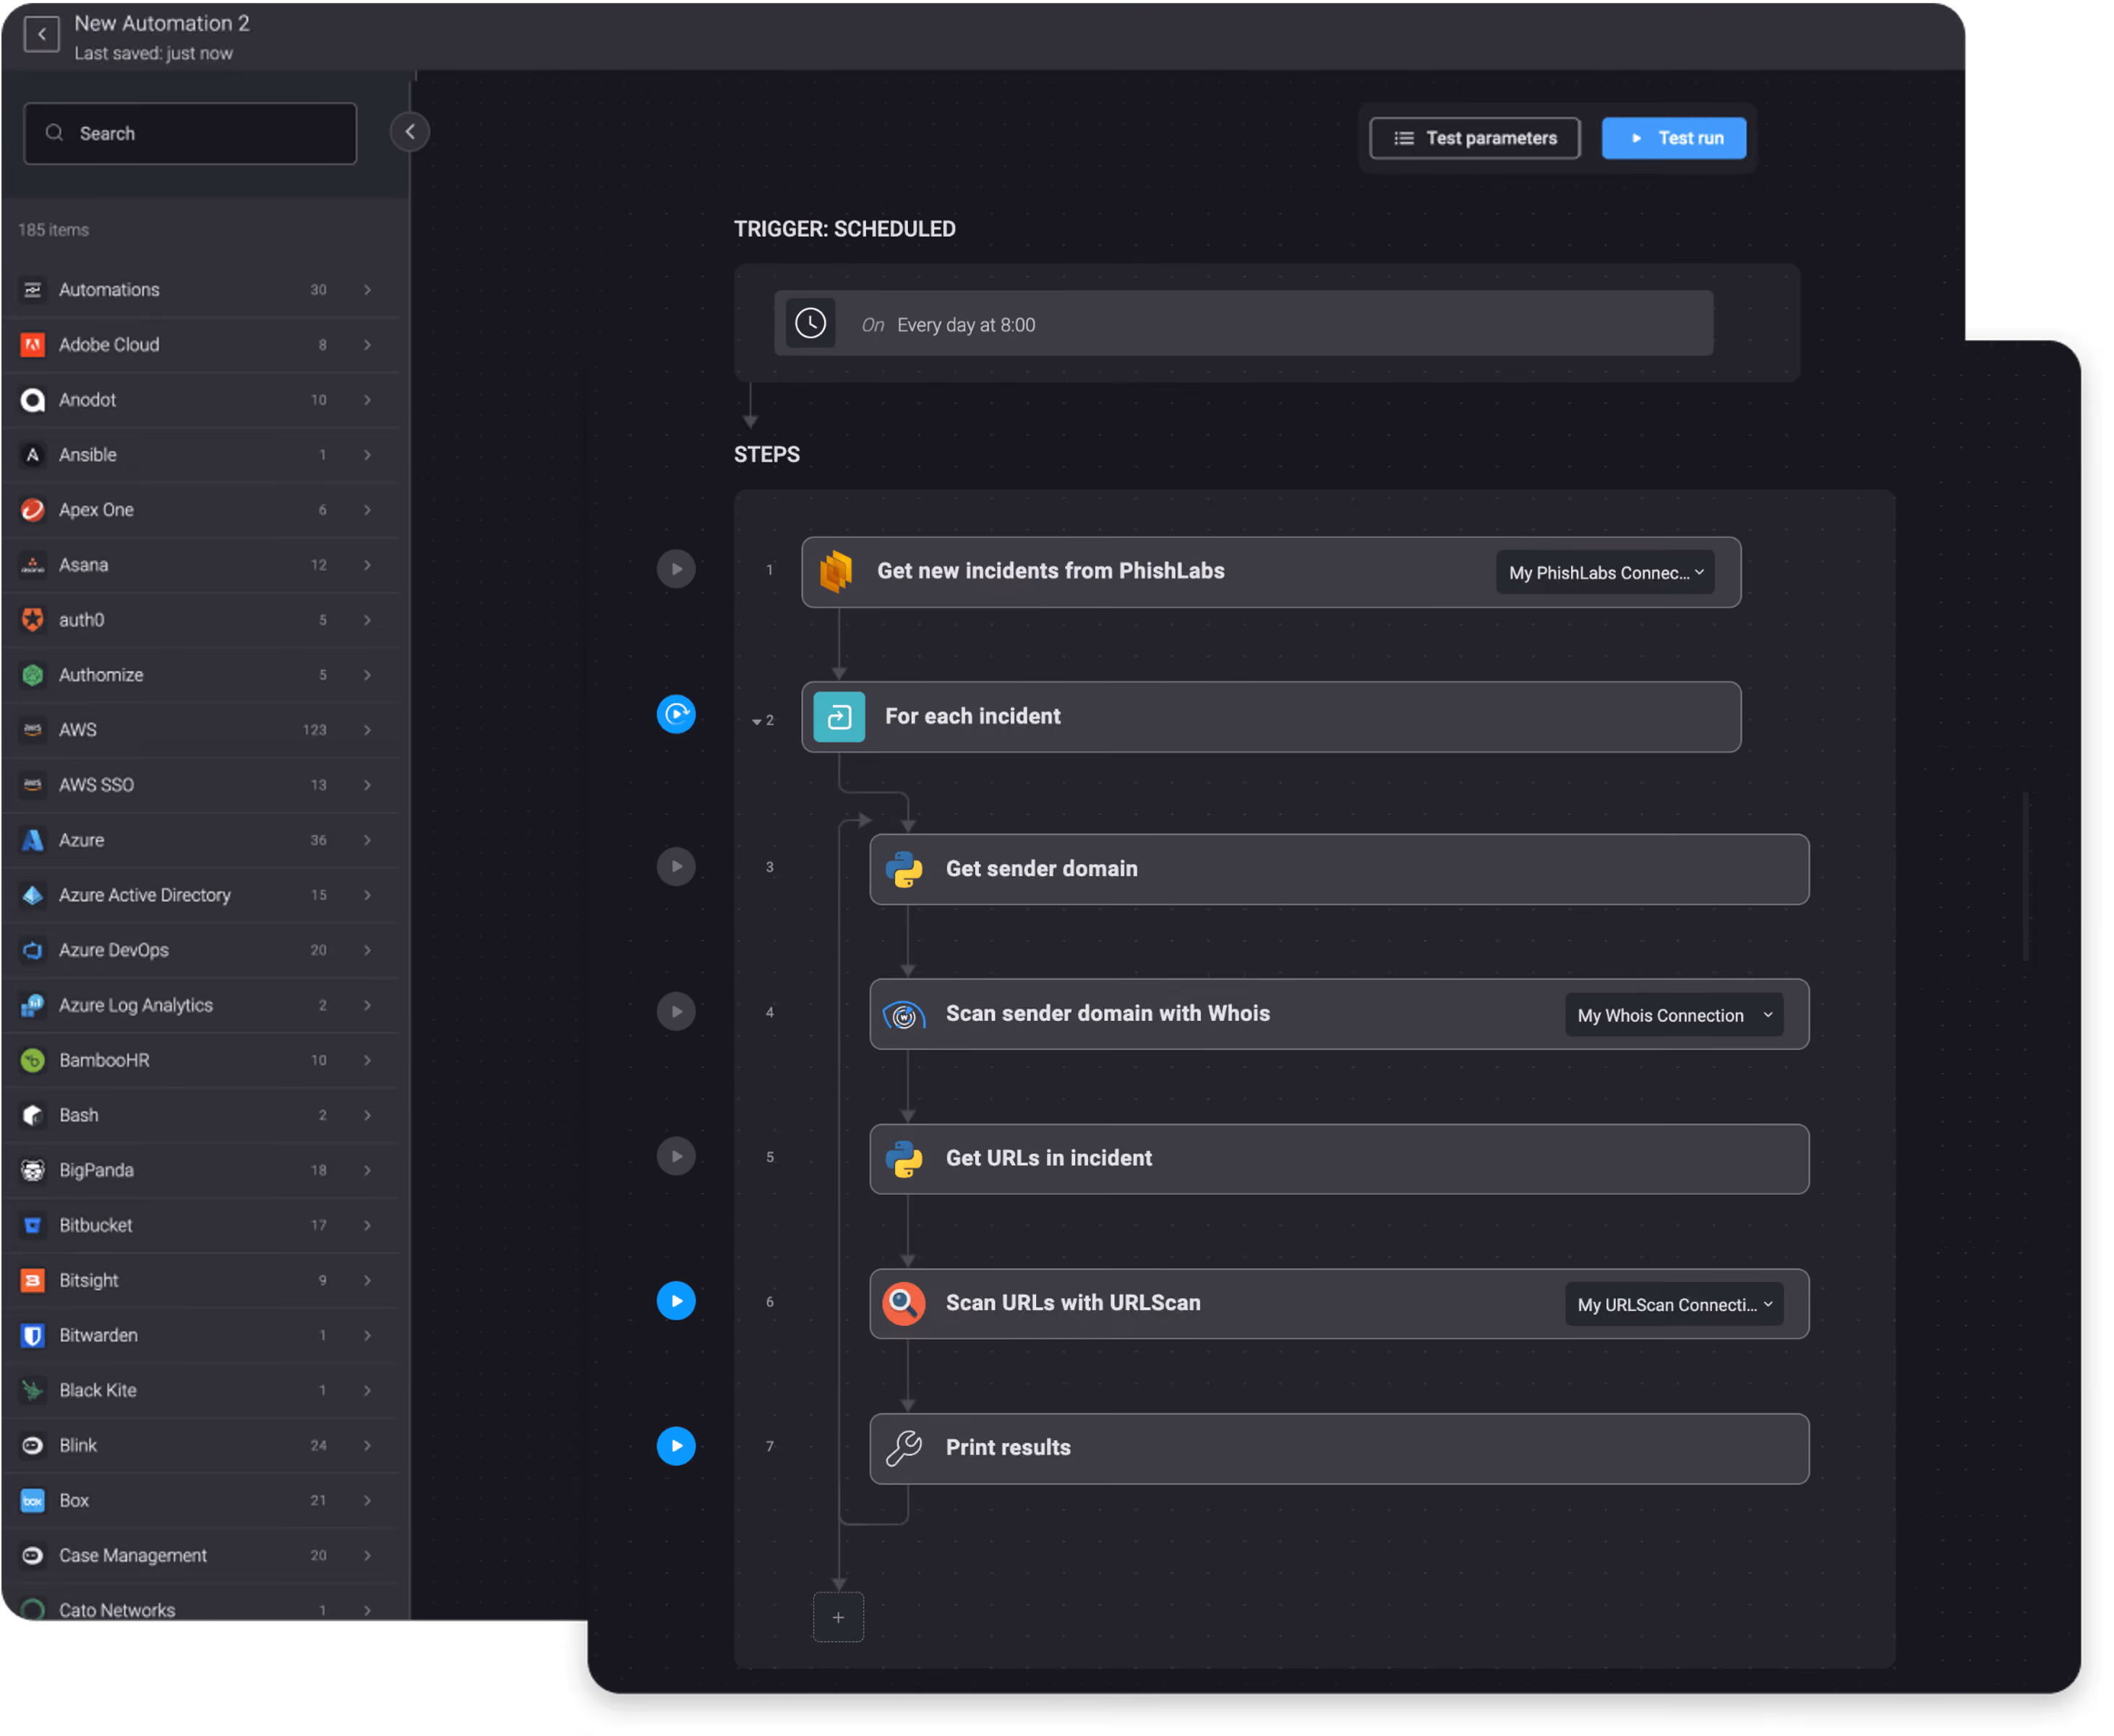Click the Azure DevOps icon
The width and height of the screenshot is (2114, 1736).
(33, 950)
